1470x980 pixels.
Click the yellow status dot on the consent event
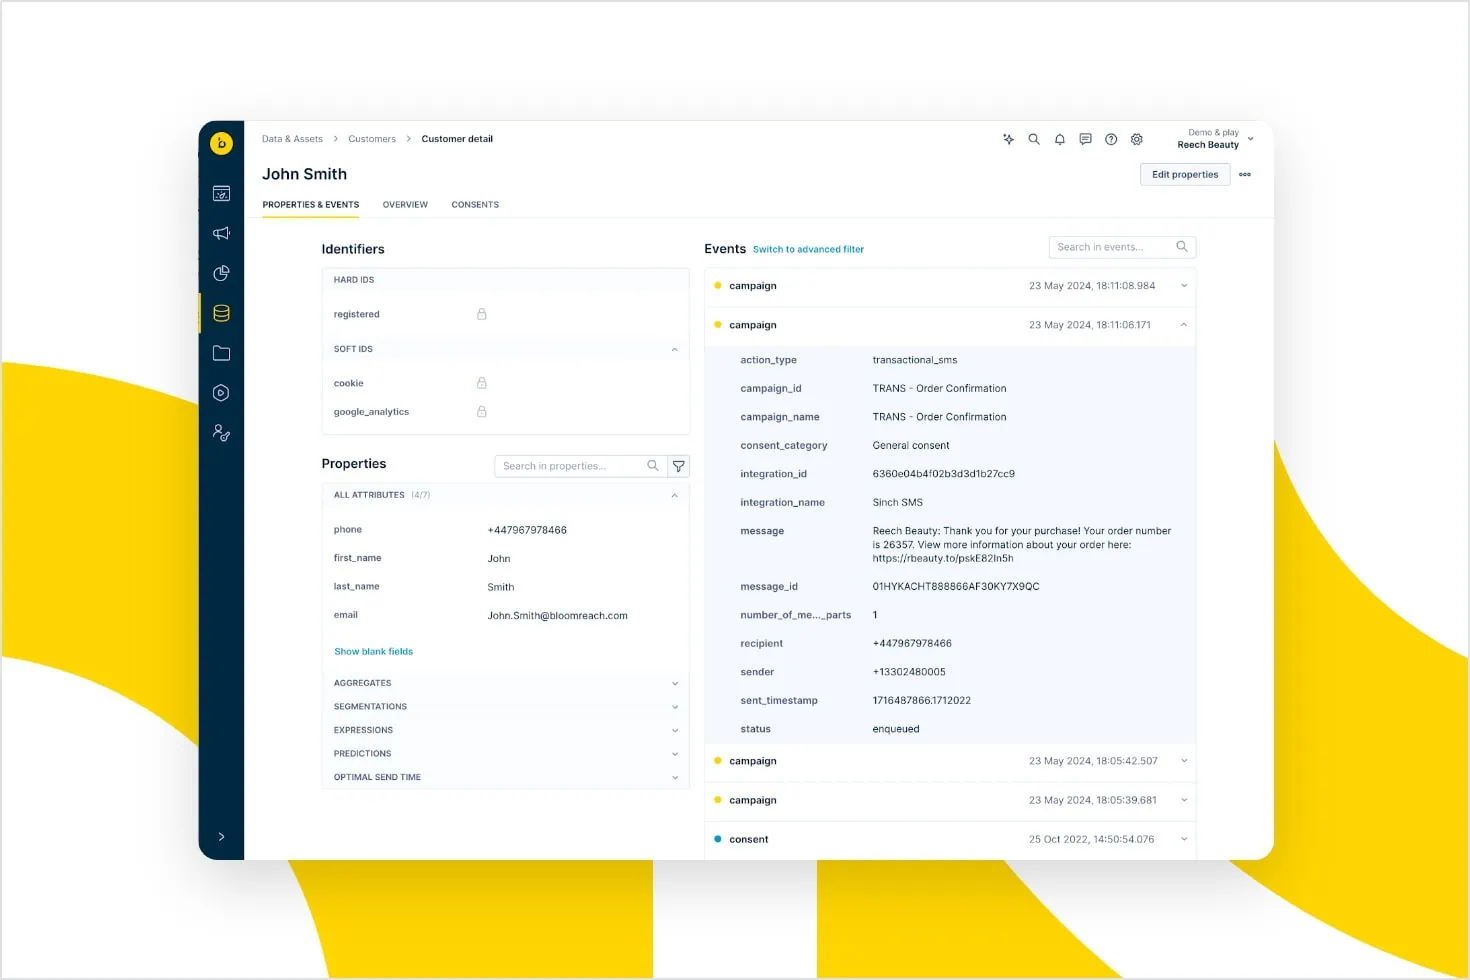717,839
